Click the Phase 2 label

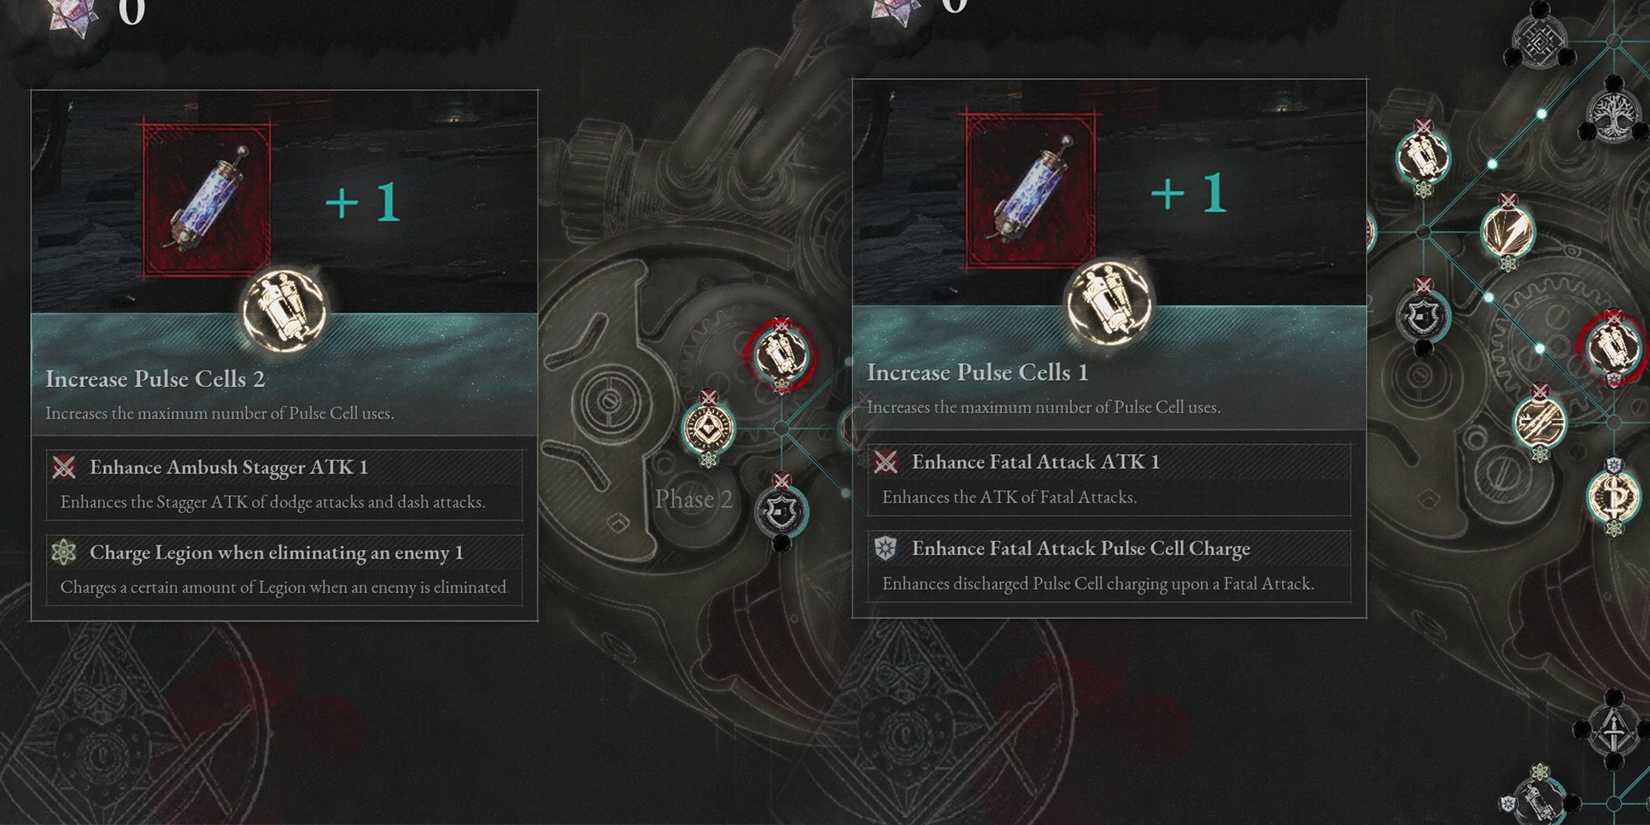[x=693, y=499]
